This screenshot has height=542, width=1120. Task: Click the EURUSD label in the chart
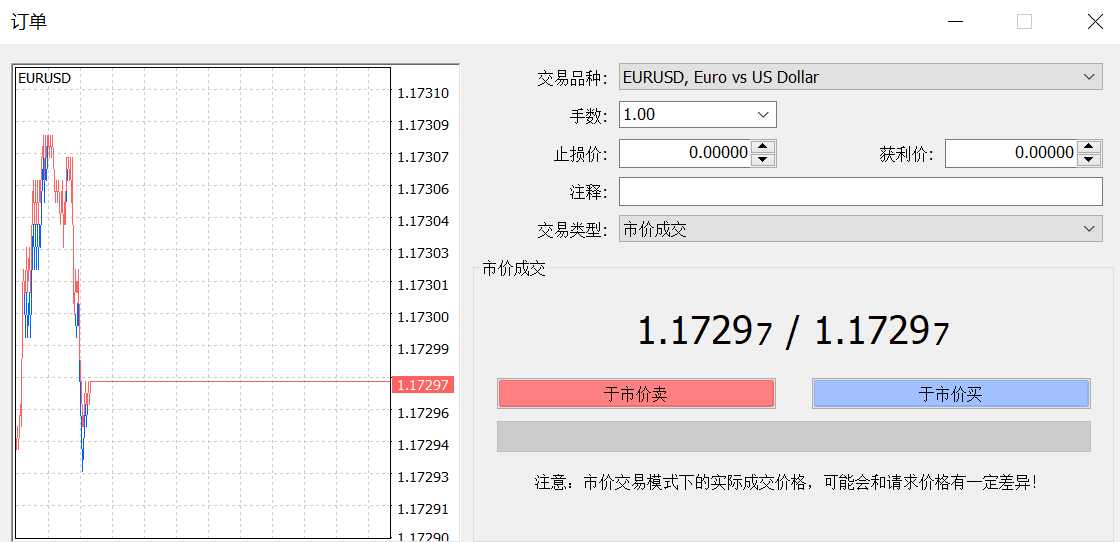click(x=44, y=79)
